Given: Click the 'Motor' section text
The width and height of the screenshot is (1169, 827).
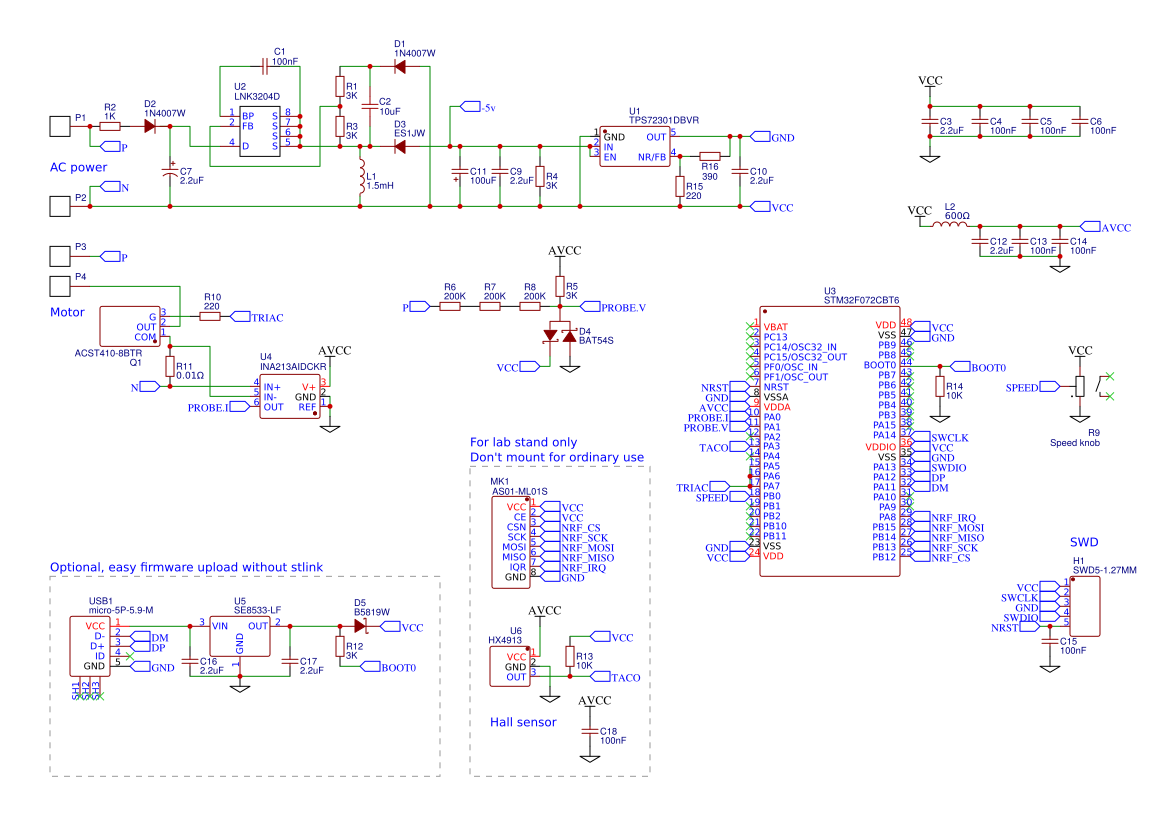Looking at the screenshot, I should click(67, 312).
